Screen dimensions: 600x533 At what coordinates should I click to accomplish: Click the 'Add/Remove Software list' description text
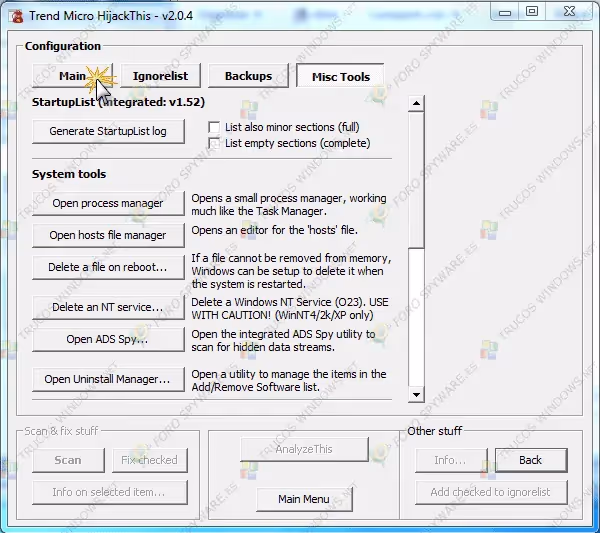coord(289,380)
